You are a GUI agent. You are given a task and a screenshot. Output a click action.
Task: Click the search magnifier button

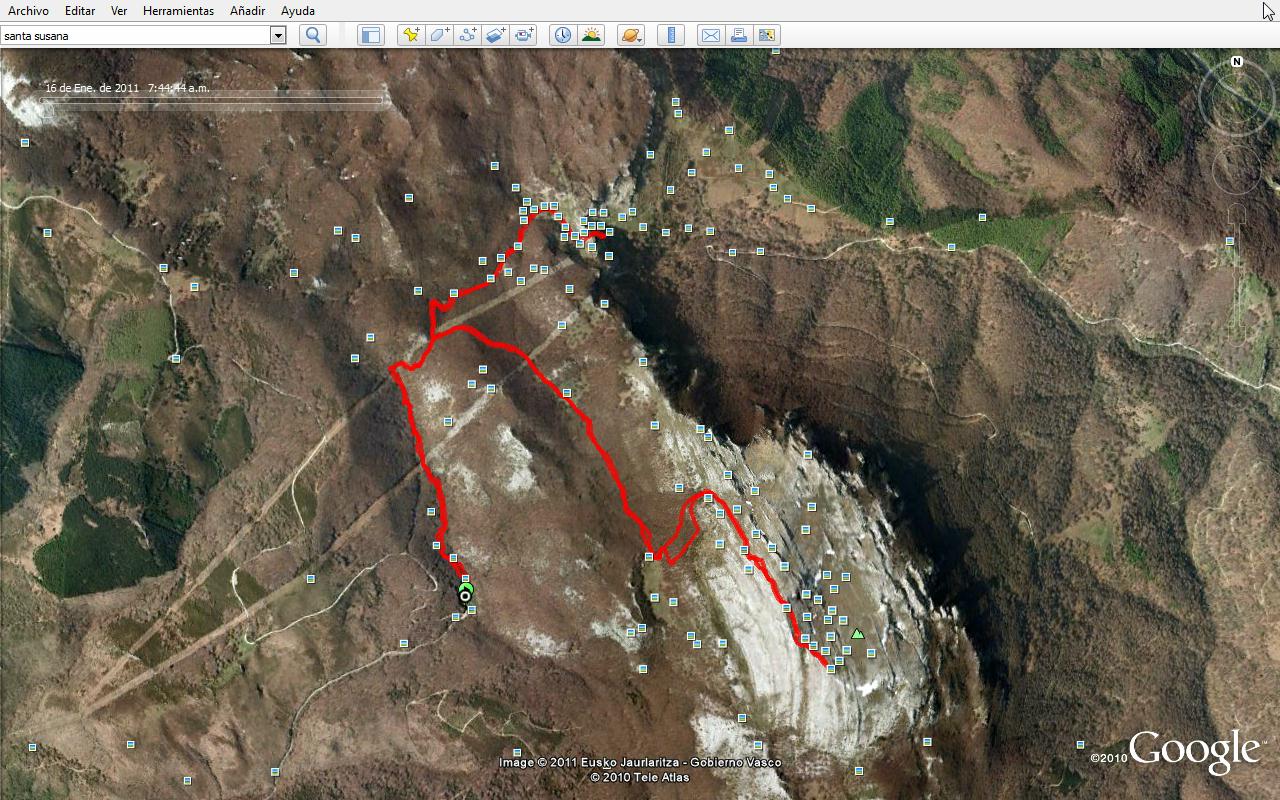[x=313, y=35]
